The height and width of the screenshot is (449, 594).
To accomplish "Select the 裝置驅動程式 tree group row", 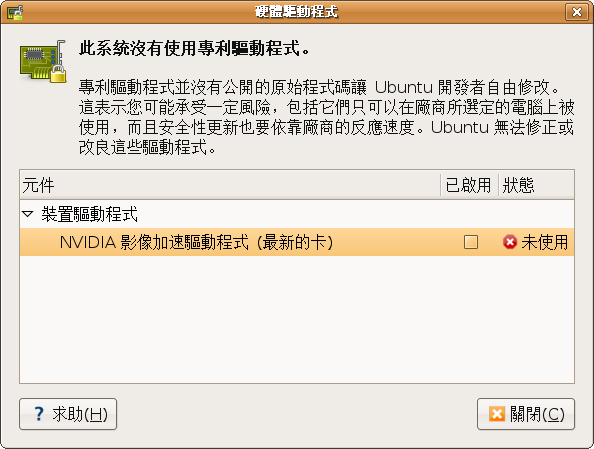I will [x=297, y=214].
